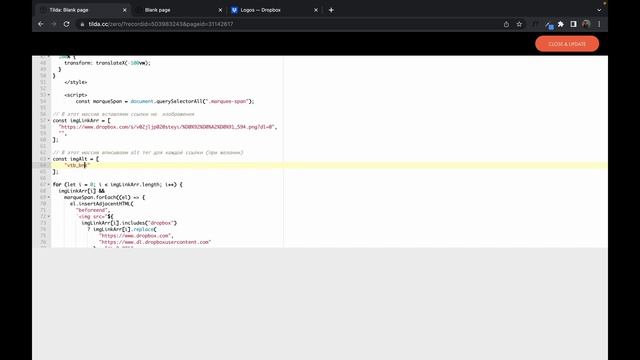The height and width of the screenshot is (360, 640).
Task: Click the imgLinkArr[i].includes("dropbox") line
Action: coord(129,223)
